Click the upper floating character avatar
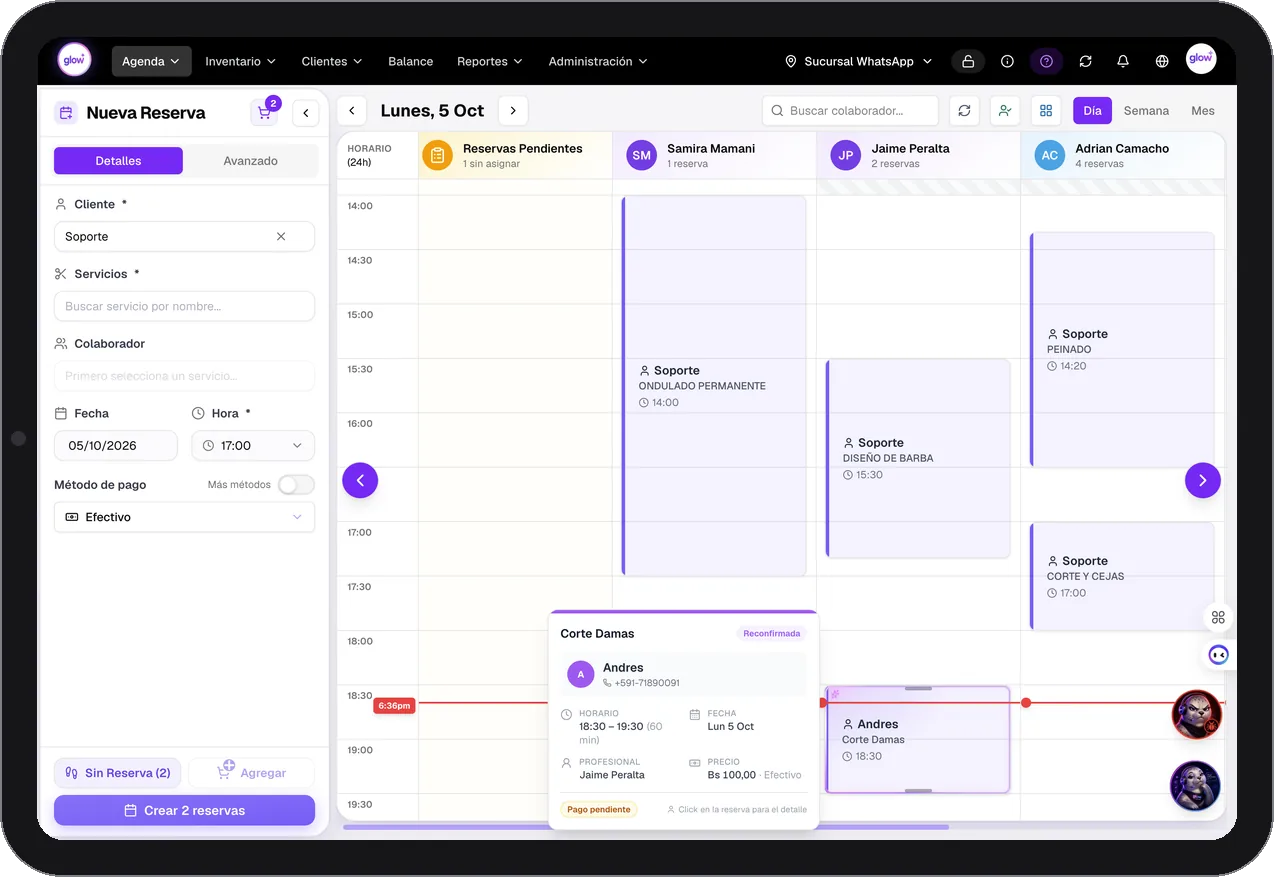Screen dimensions: 1274x877 pyautogui.click(x=1197, y=715)
